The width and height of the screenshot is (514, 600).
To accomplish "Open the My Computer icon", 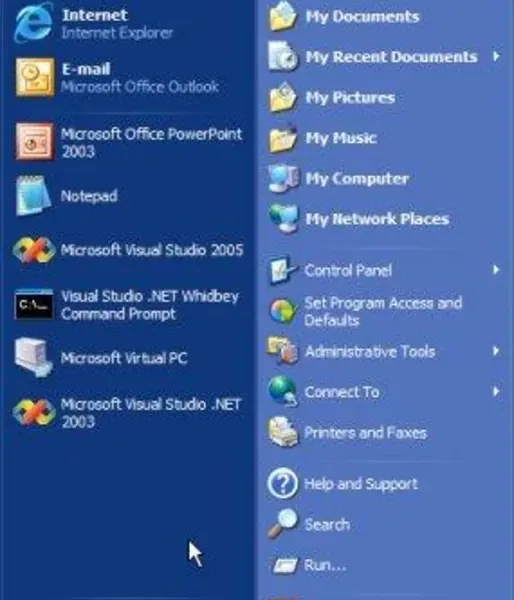I will coord(283,179).
